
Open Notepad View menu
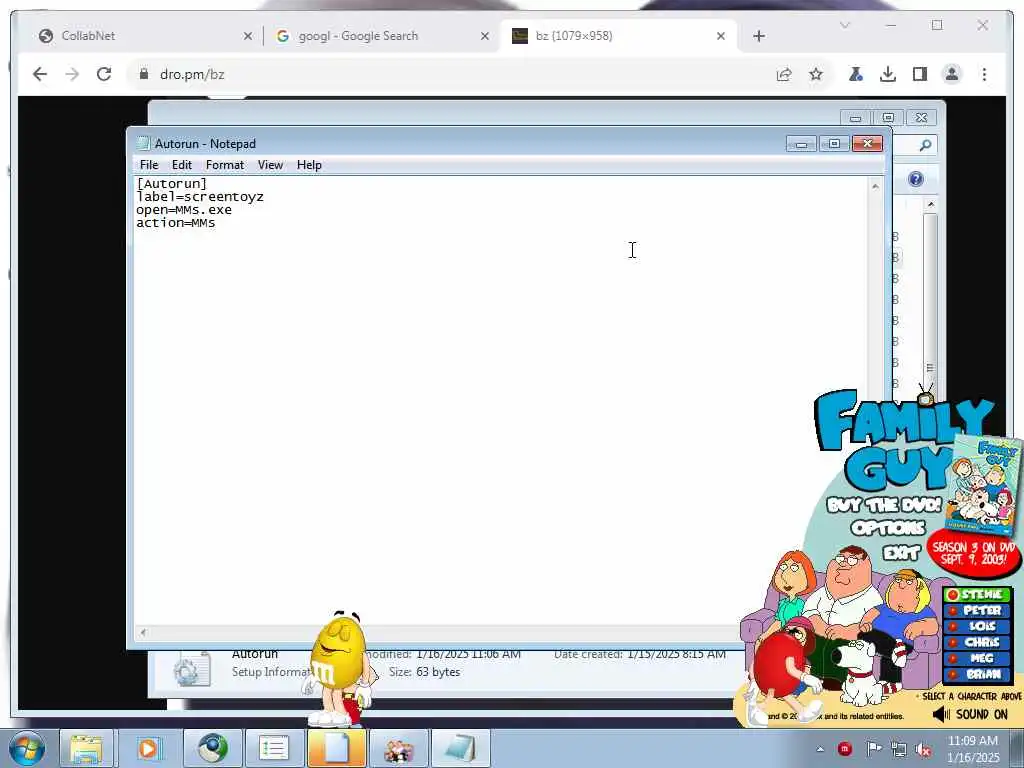(270, 165)
